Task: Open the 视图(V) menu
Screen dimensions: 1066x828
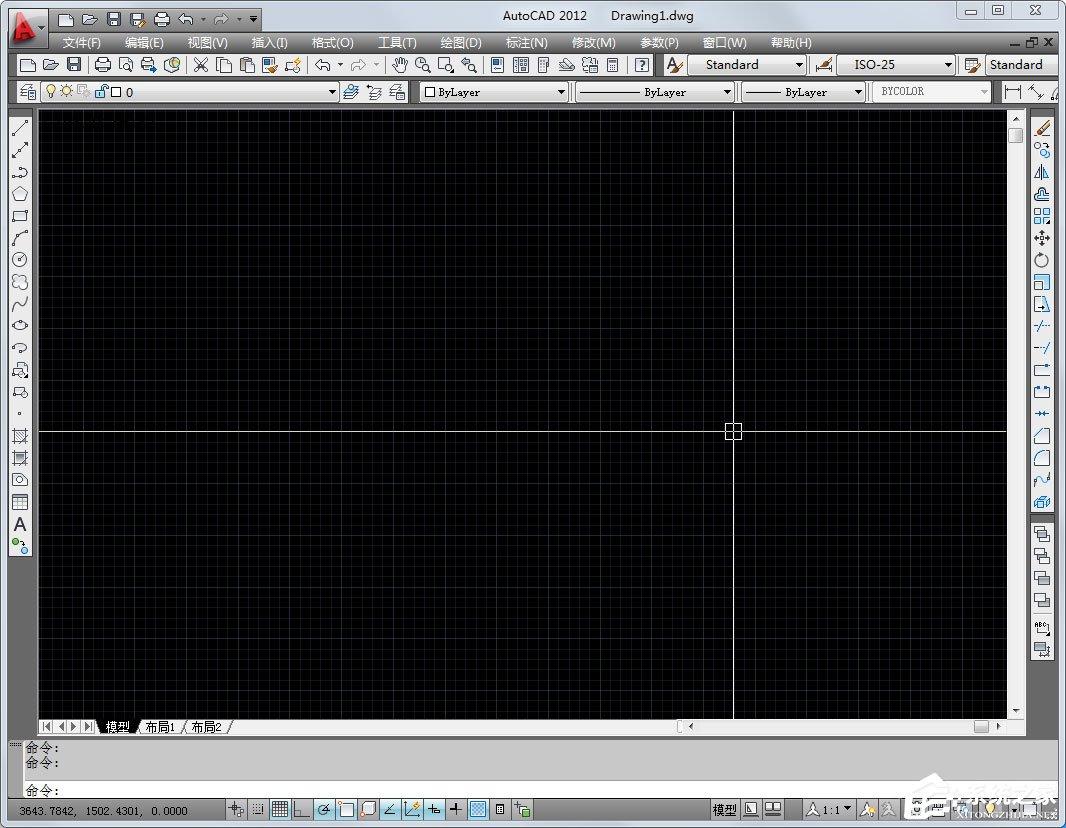Action: pyautogui.click(x=207, y=43)
